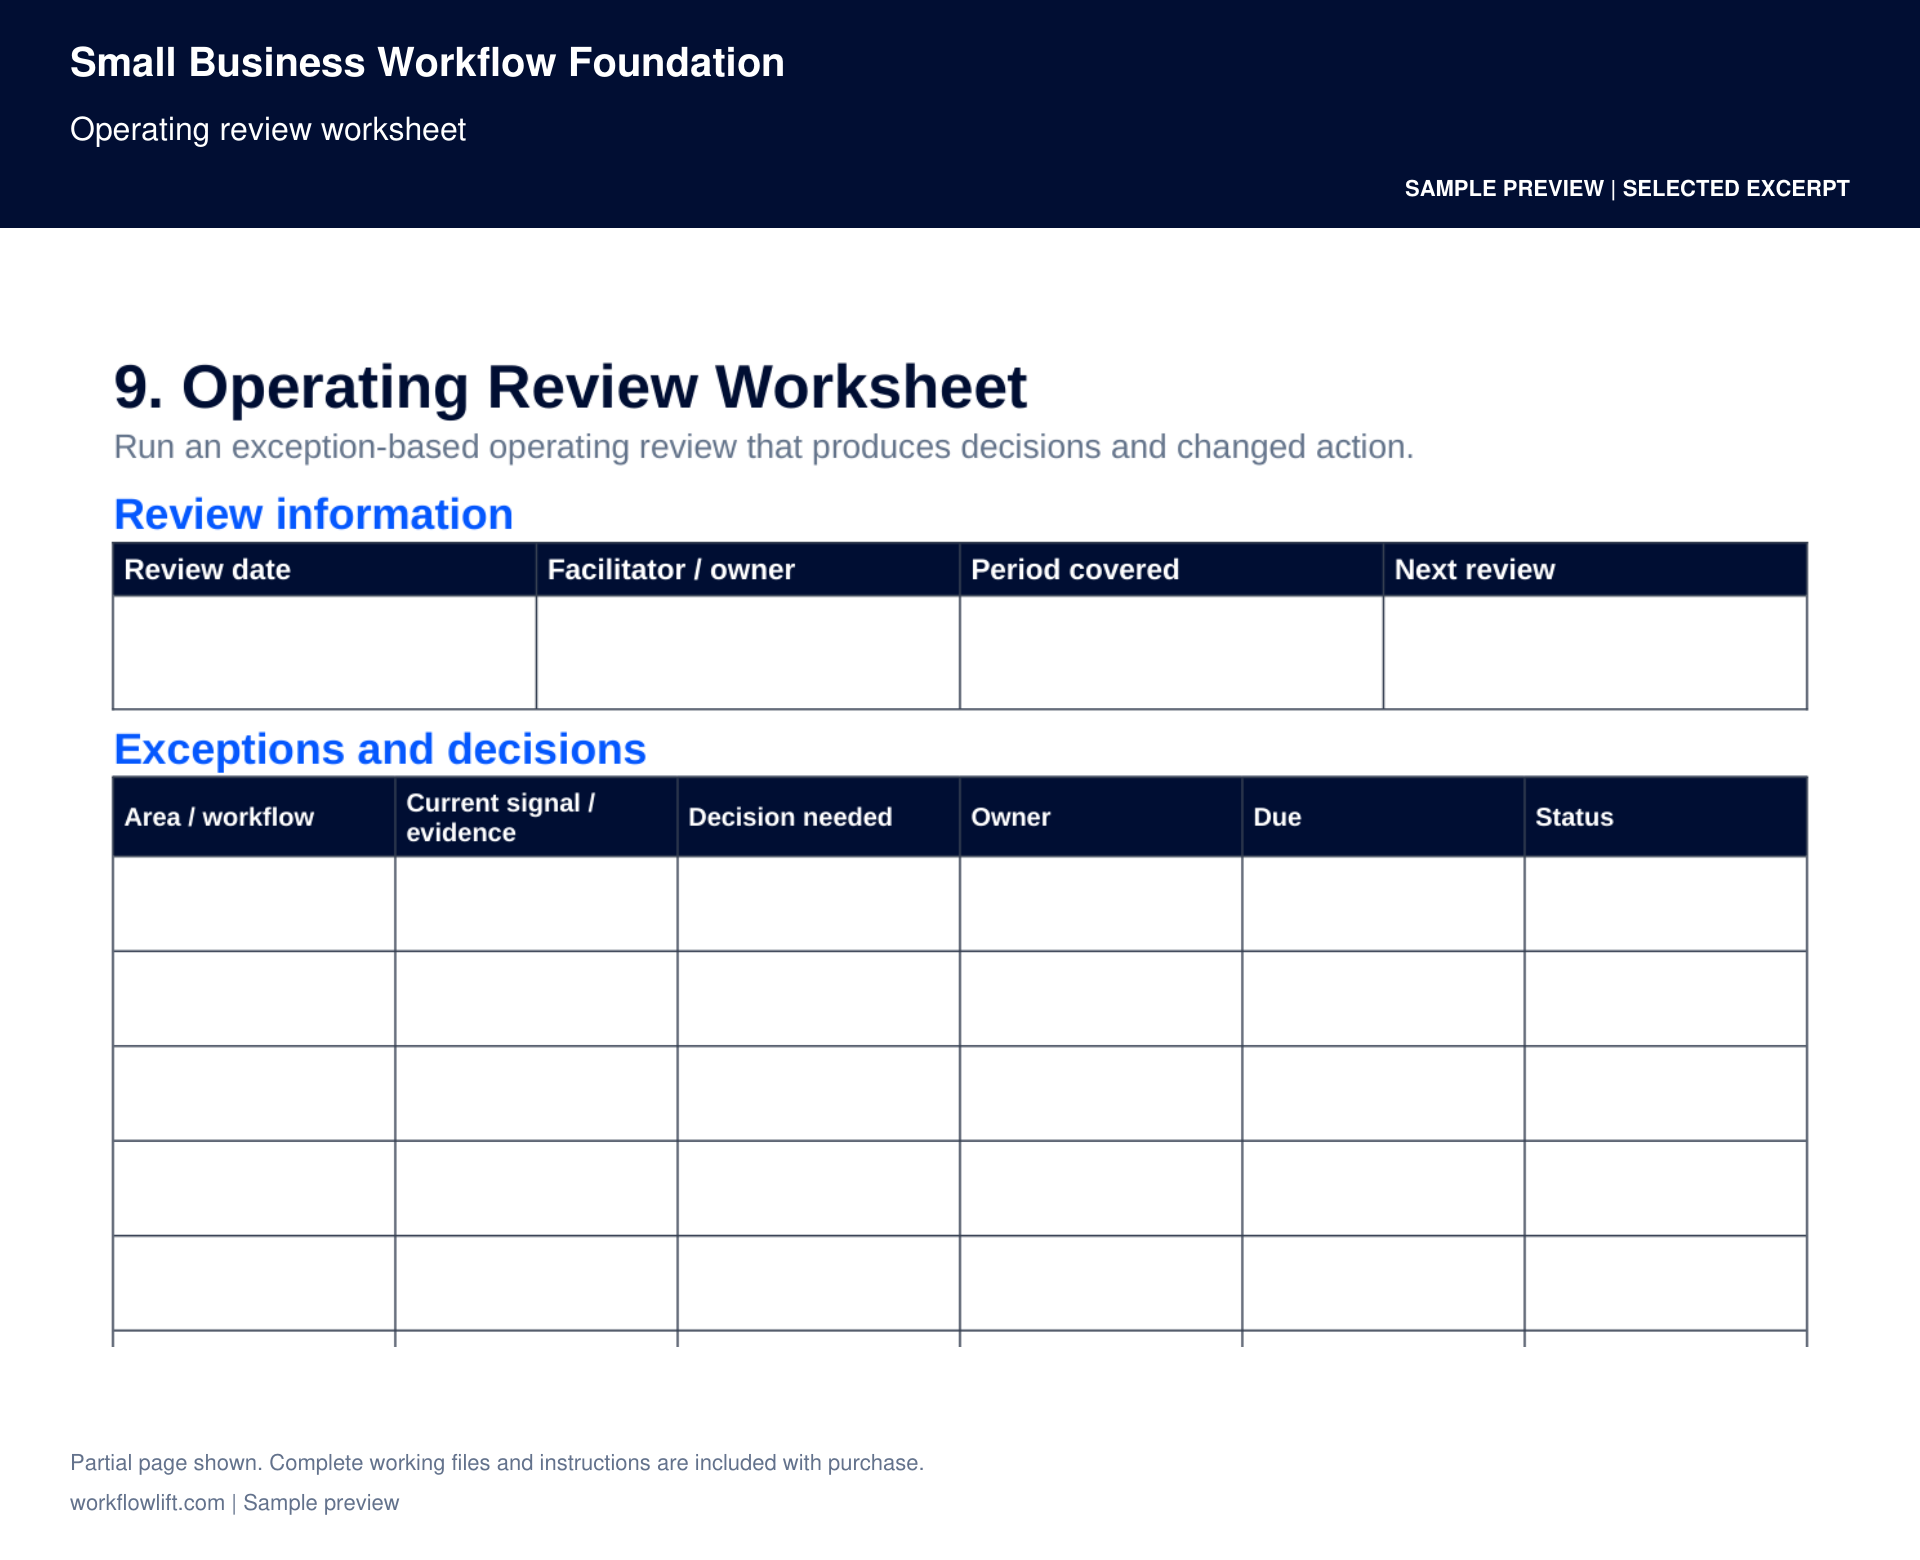Click the empty cell under Facilitator / owner

pyautogui.click(x=748, y=653)
